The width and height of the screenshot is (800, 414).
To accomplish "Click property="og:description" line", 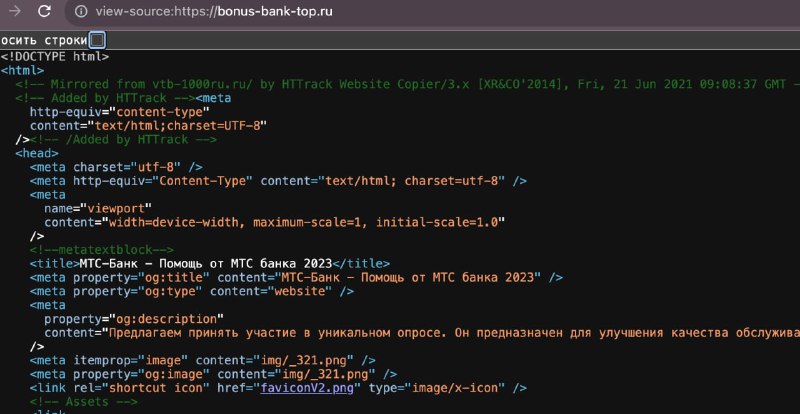I will (x=134, y=319).
